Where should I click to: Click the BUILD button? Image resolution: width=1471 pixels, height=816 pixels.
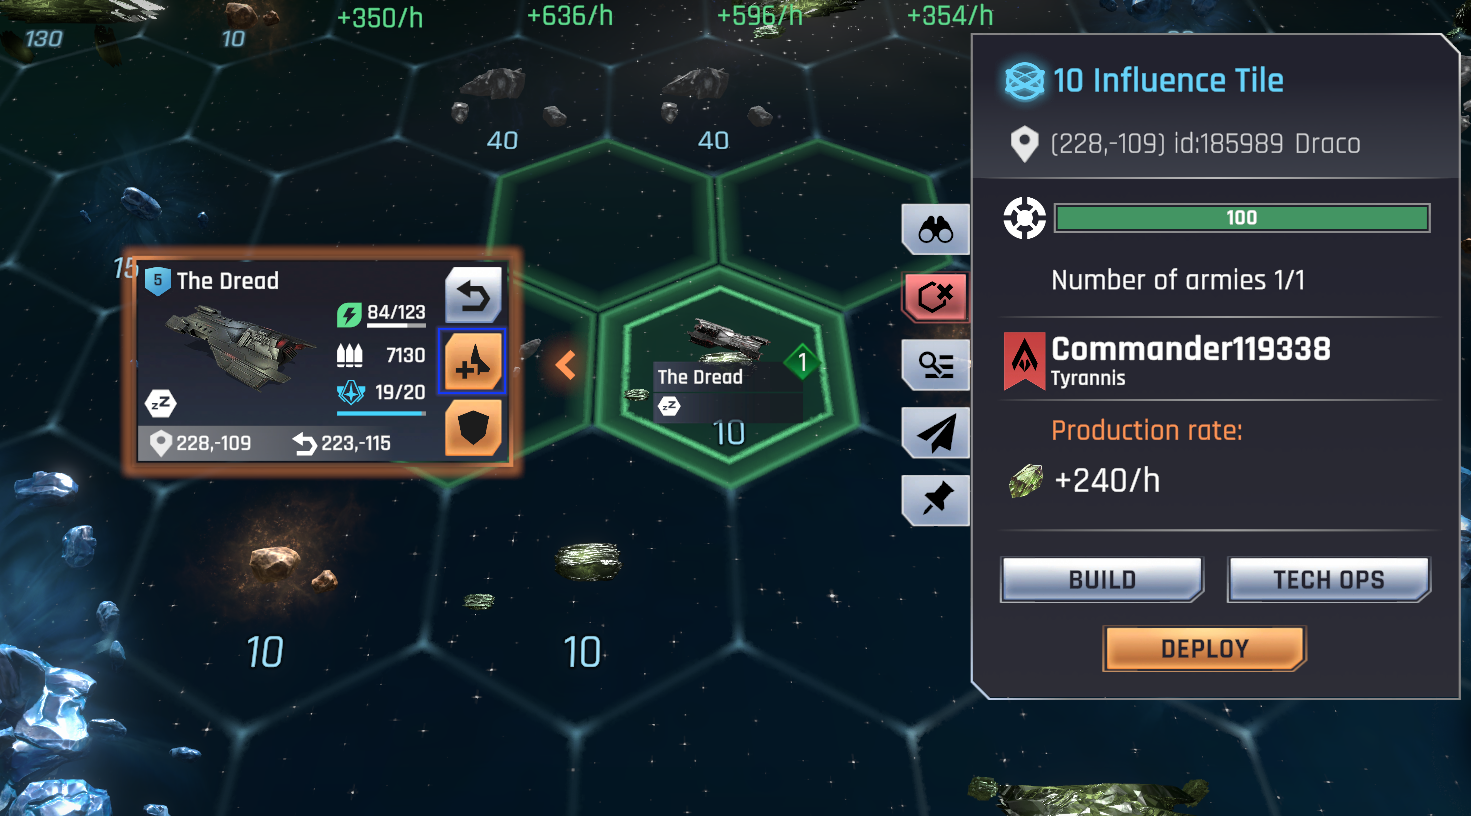pyautogui.click(x=1102, y=580)
